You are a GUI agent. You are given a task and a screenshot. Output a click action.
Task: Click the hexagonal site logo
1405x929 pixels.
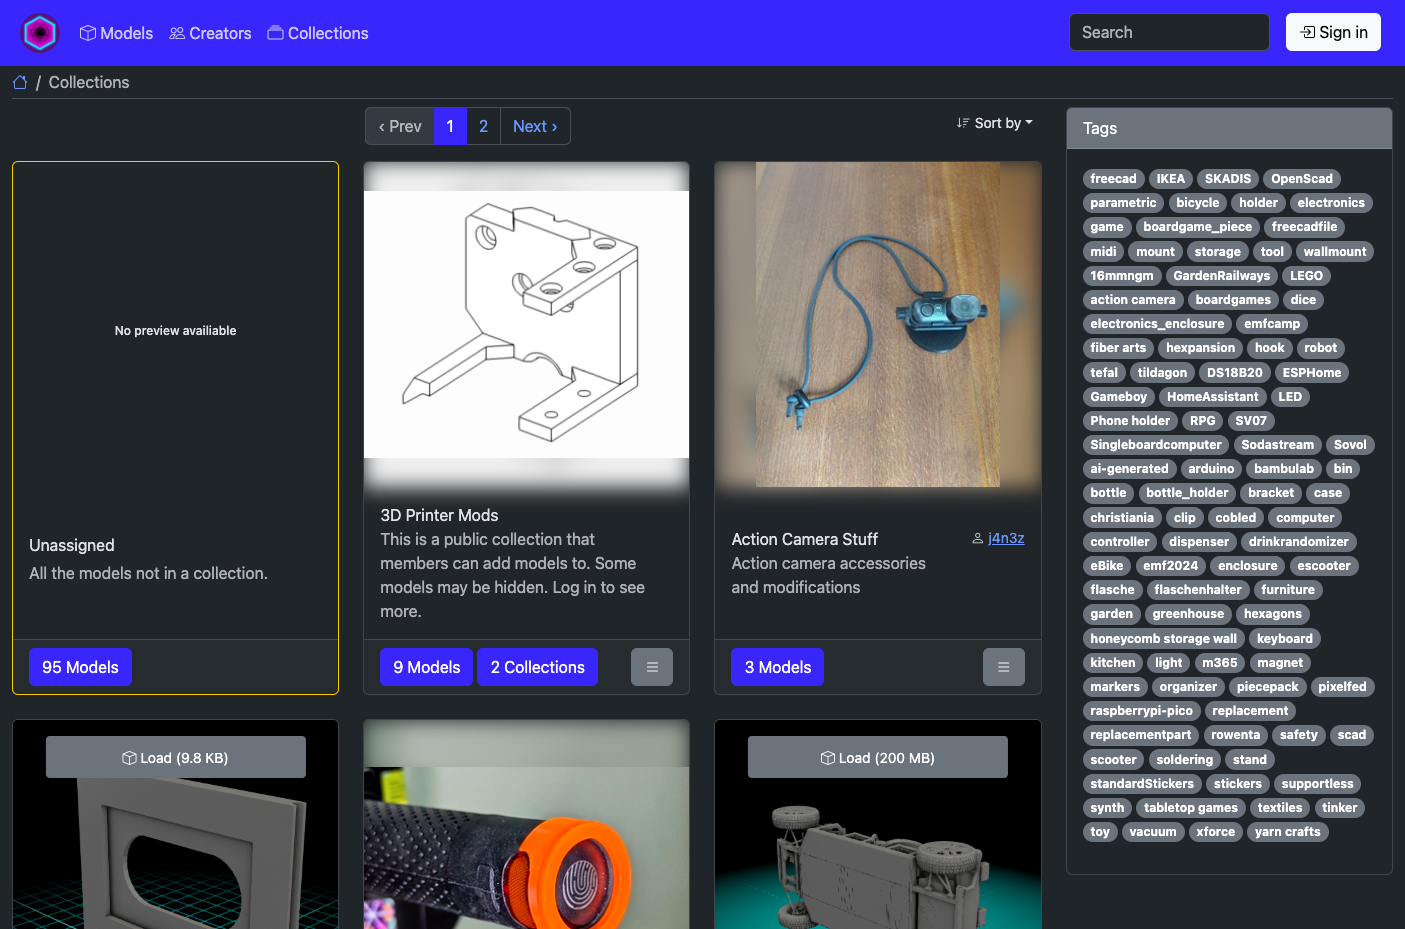pos(40,33)
